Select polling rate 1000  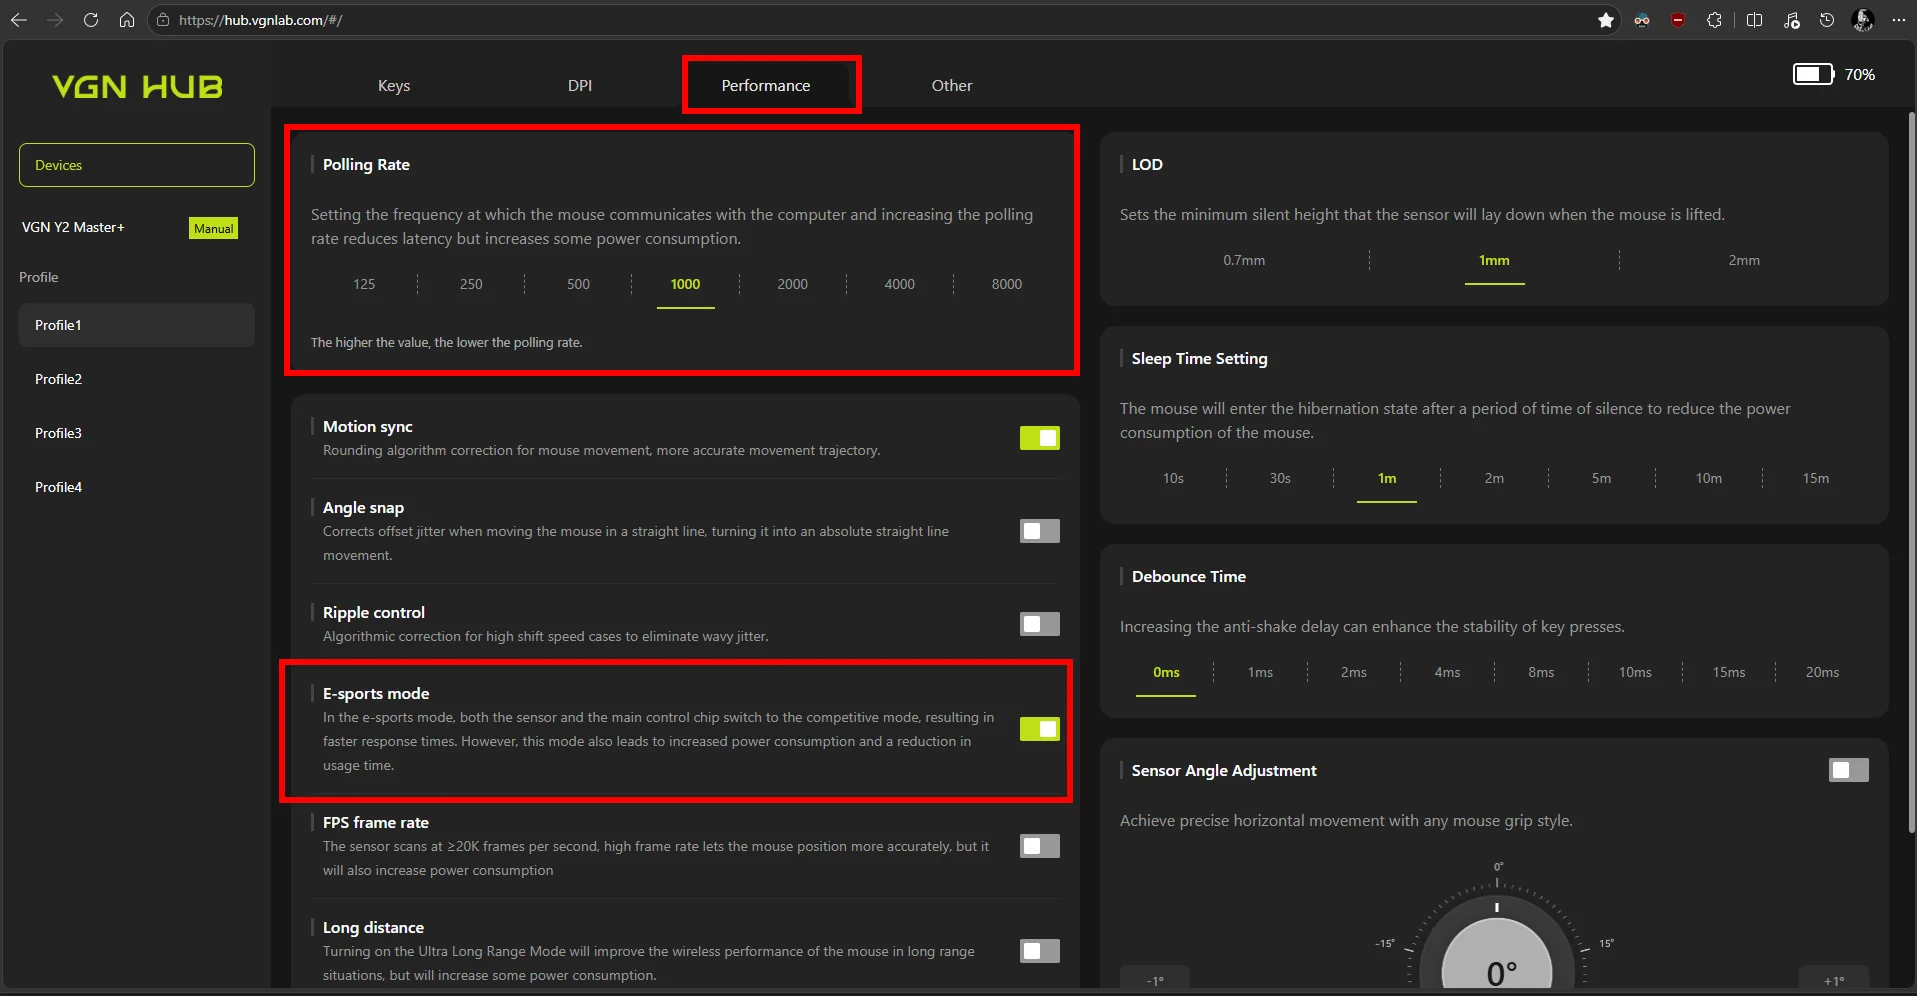tap(685, 284)
